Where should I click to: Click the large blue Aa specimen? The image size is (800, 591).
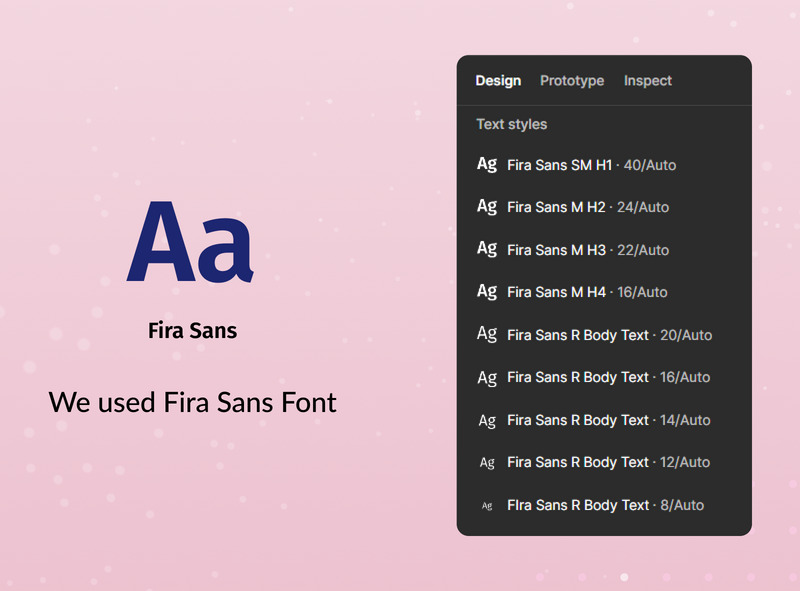pos(190,242)
